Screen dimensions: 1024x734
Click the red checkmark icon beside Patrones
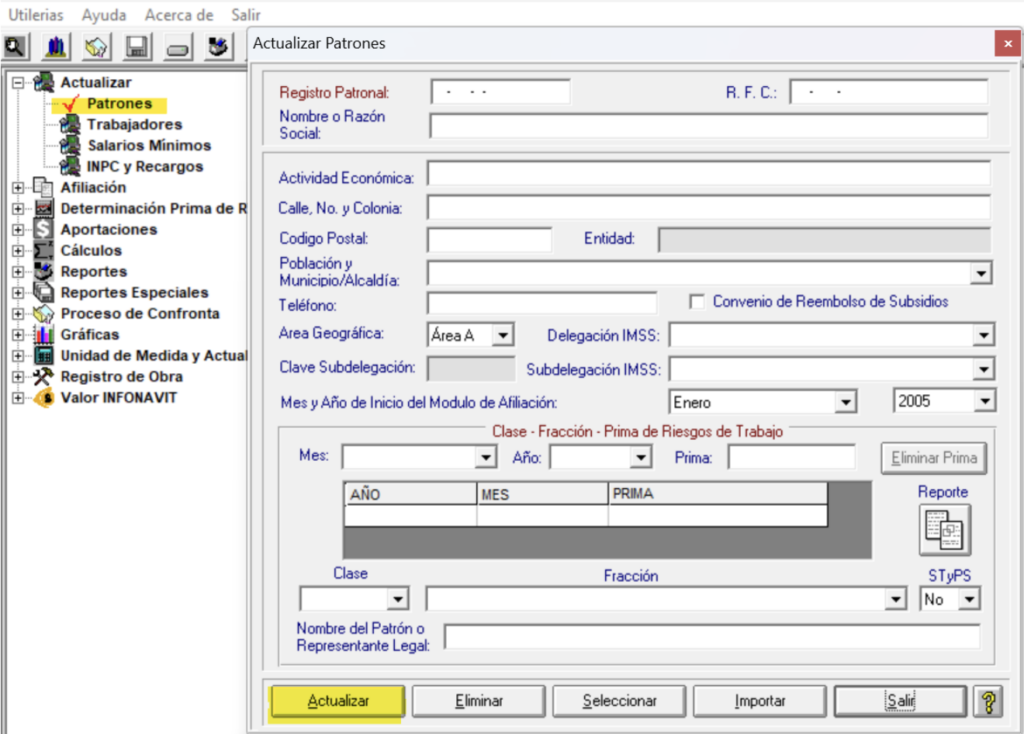[x=71, y=103]
